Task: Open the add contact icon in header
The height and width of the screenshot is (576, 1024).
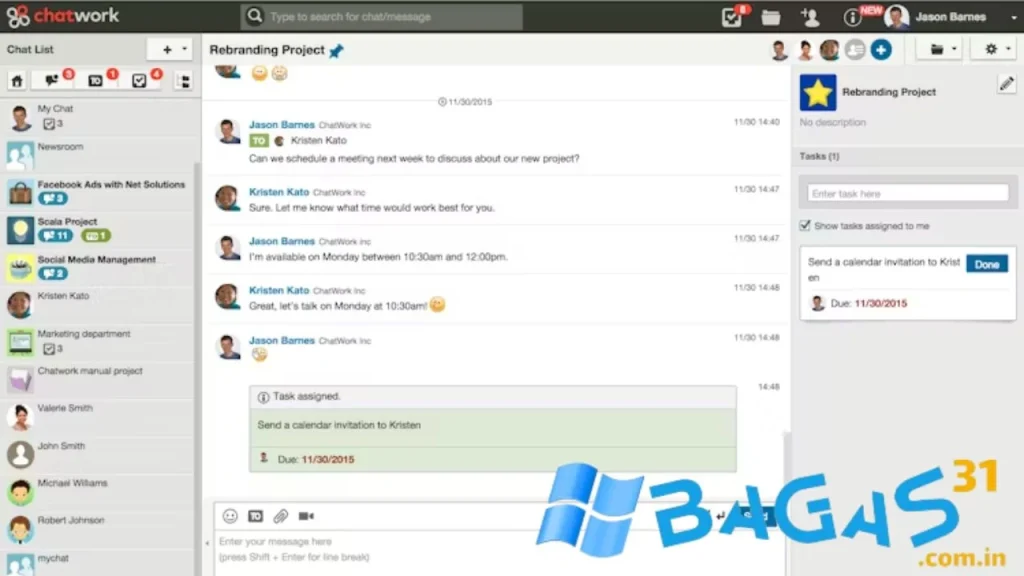Action: [810, 17]
